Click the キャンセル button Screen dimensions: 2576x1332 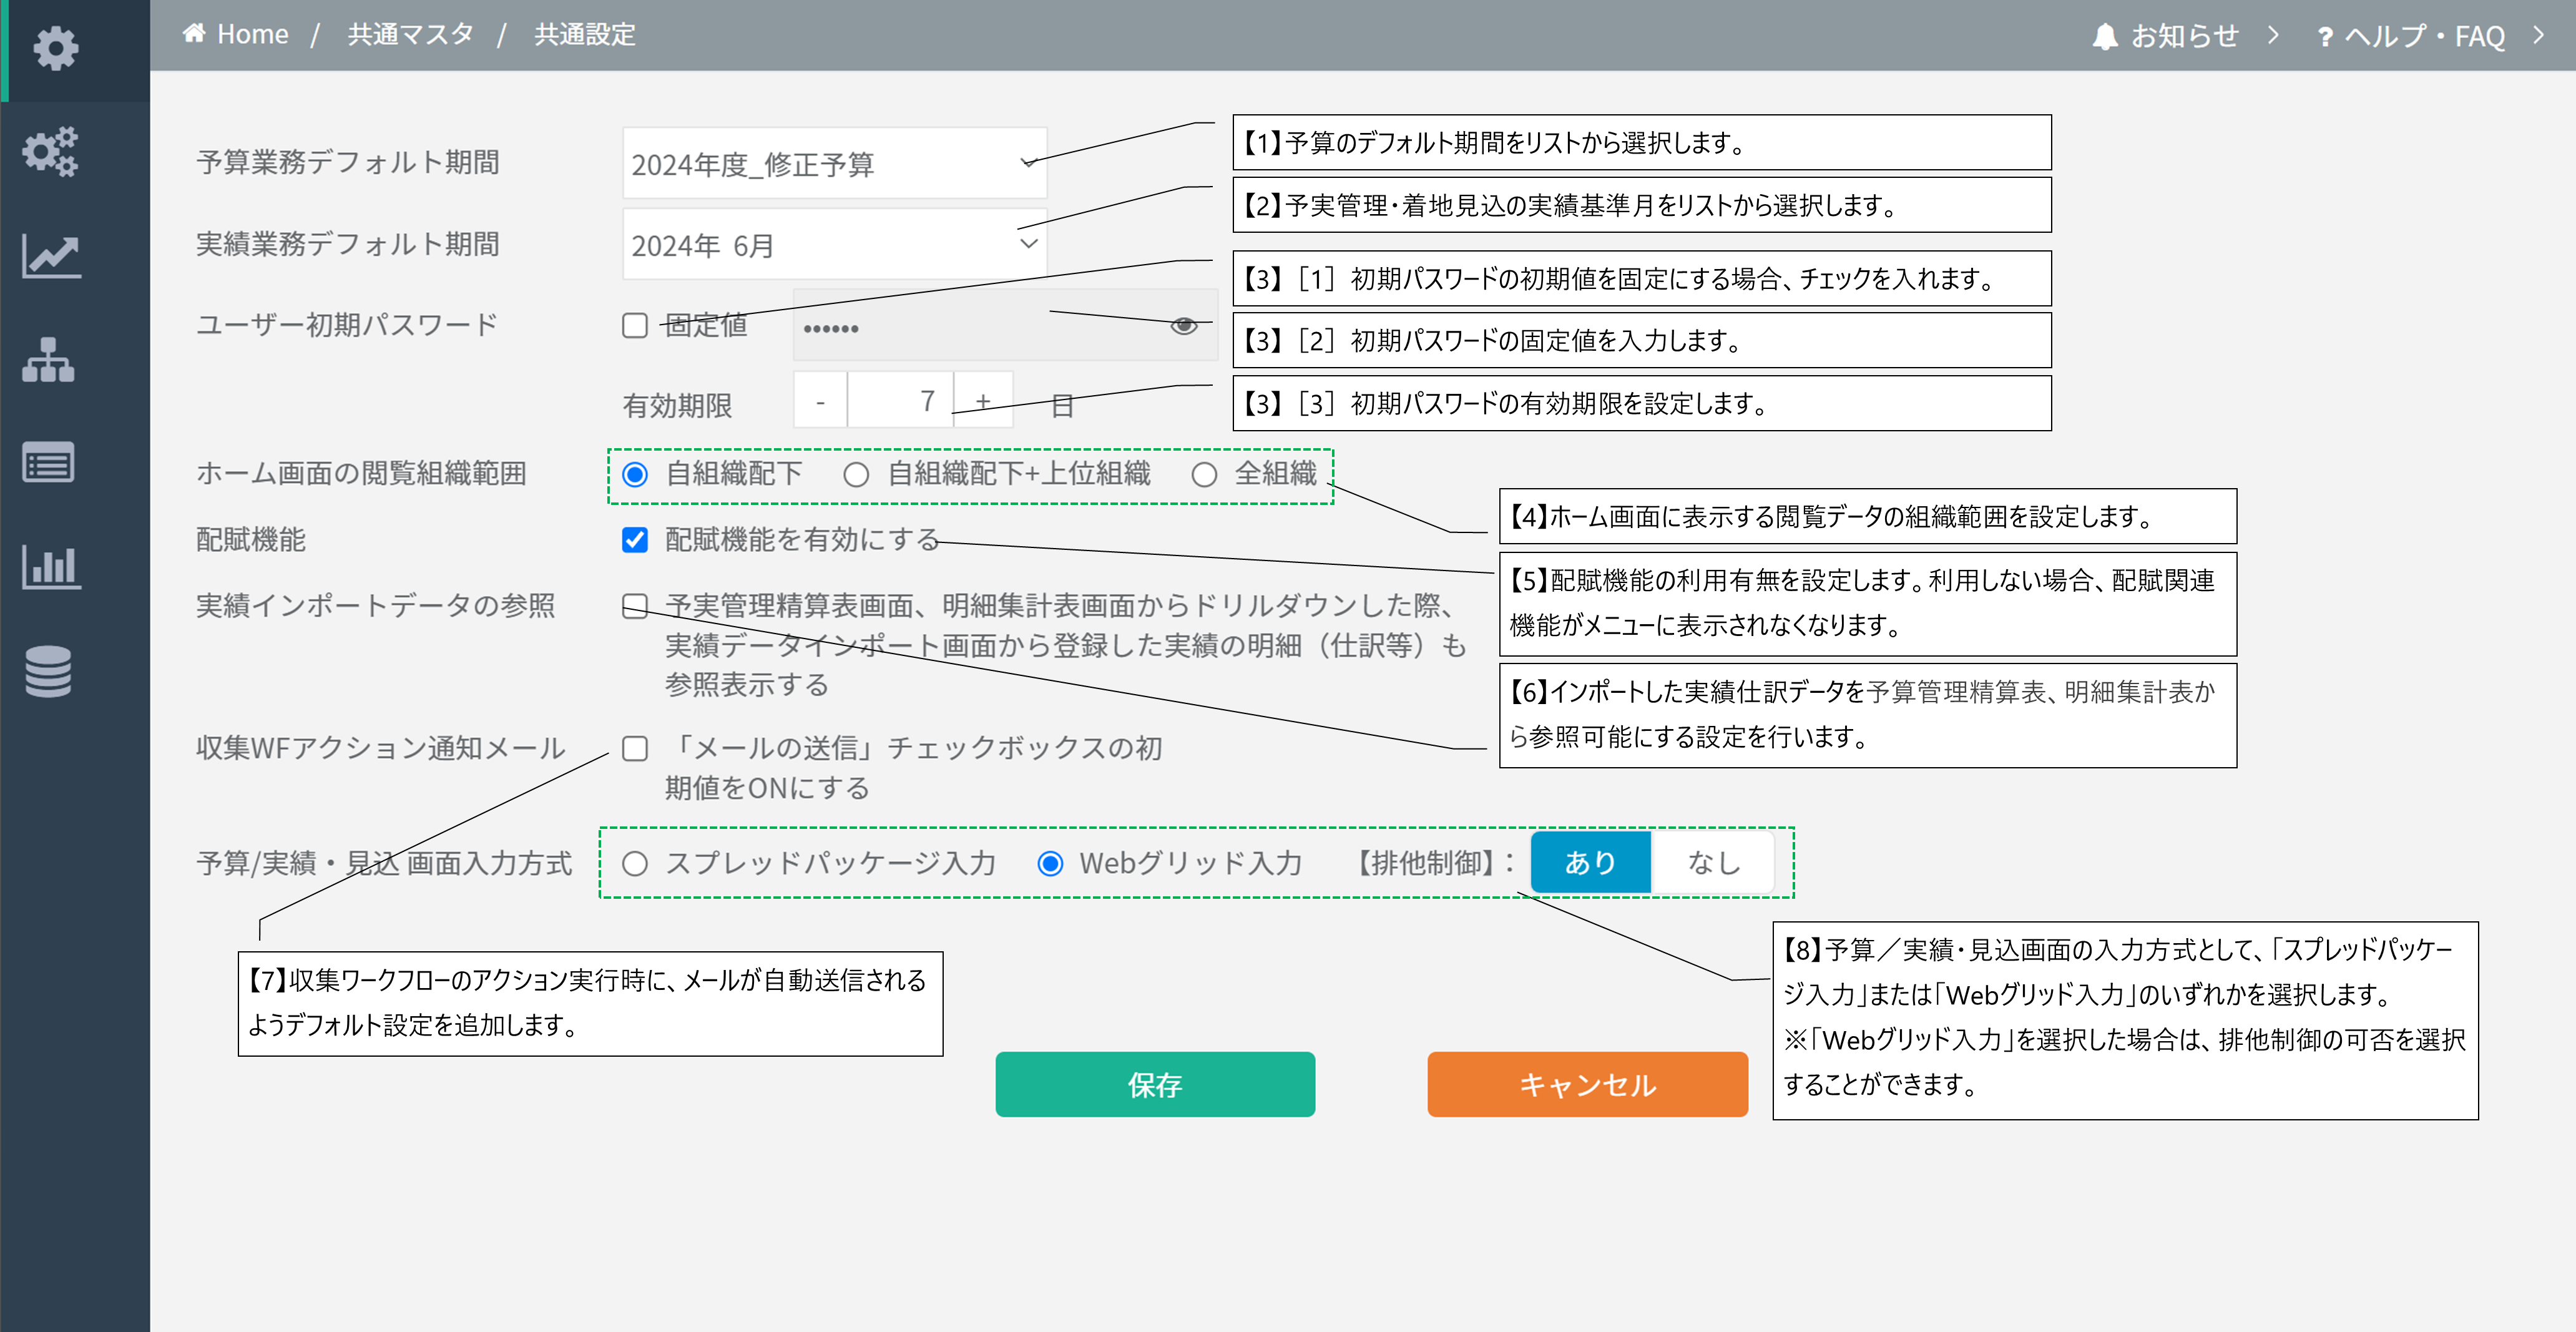click(1587, 1084)
